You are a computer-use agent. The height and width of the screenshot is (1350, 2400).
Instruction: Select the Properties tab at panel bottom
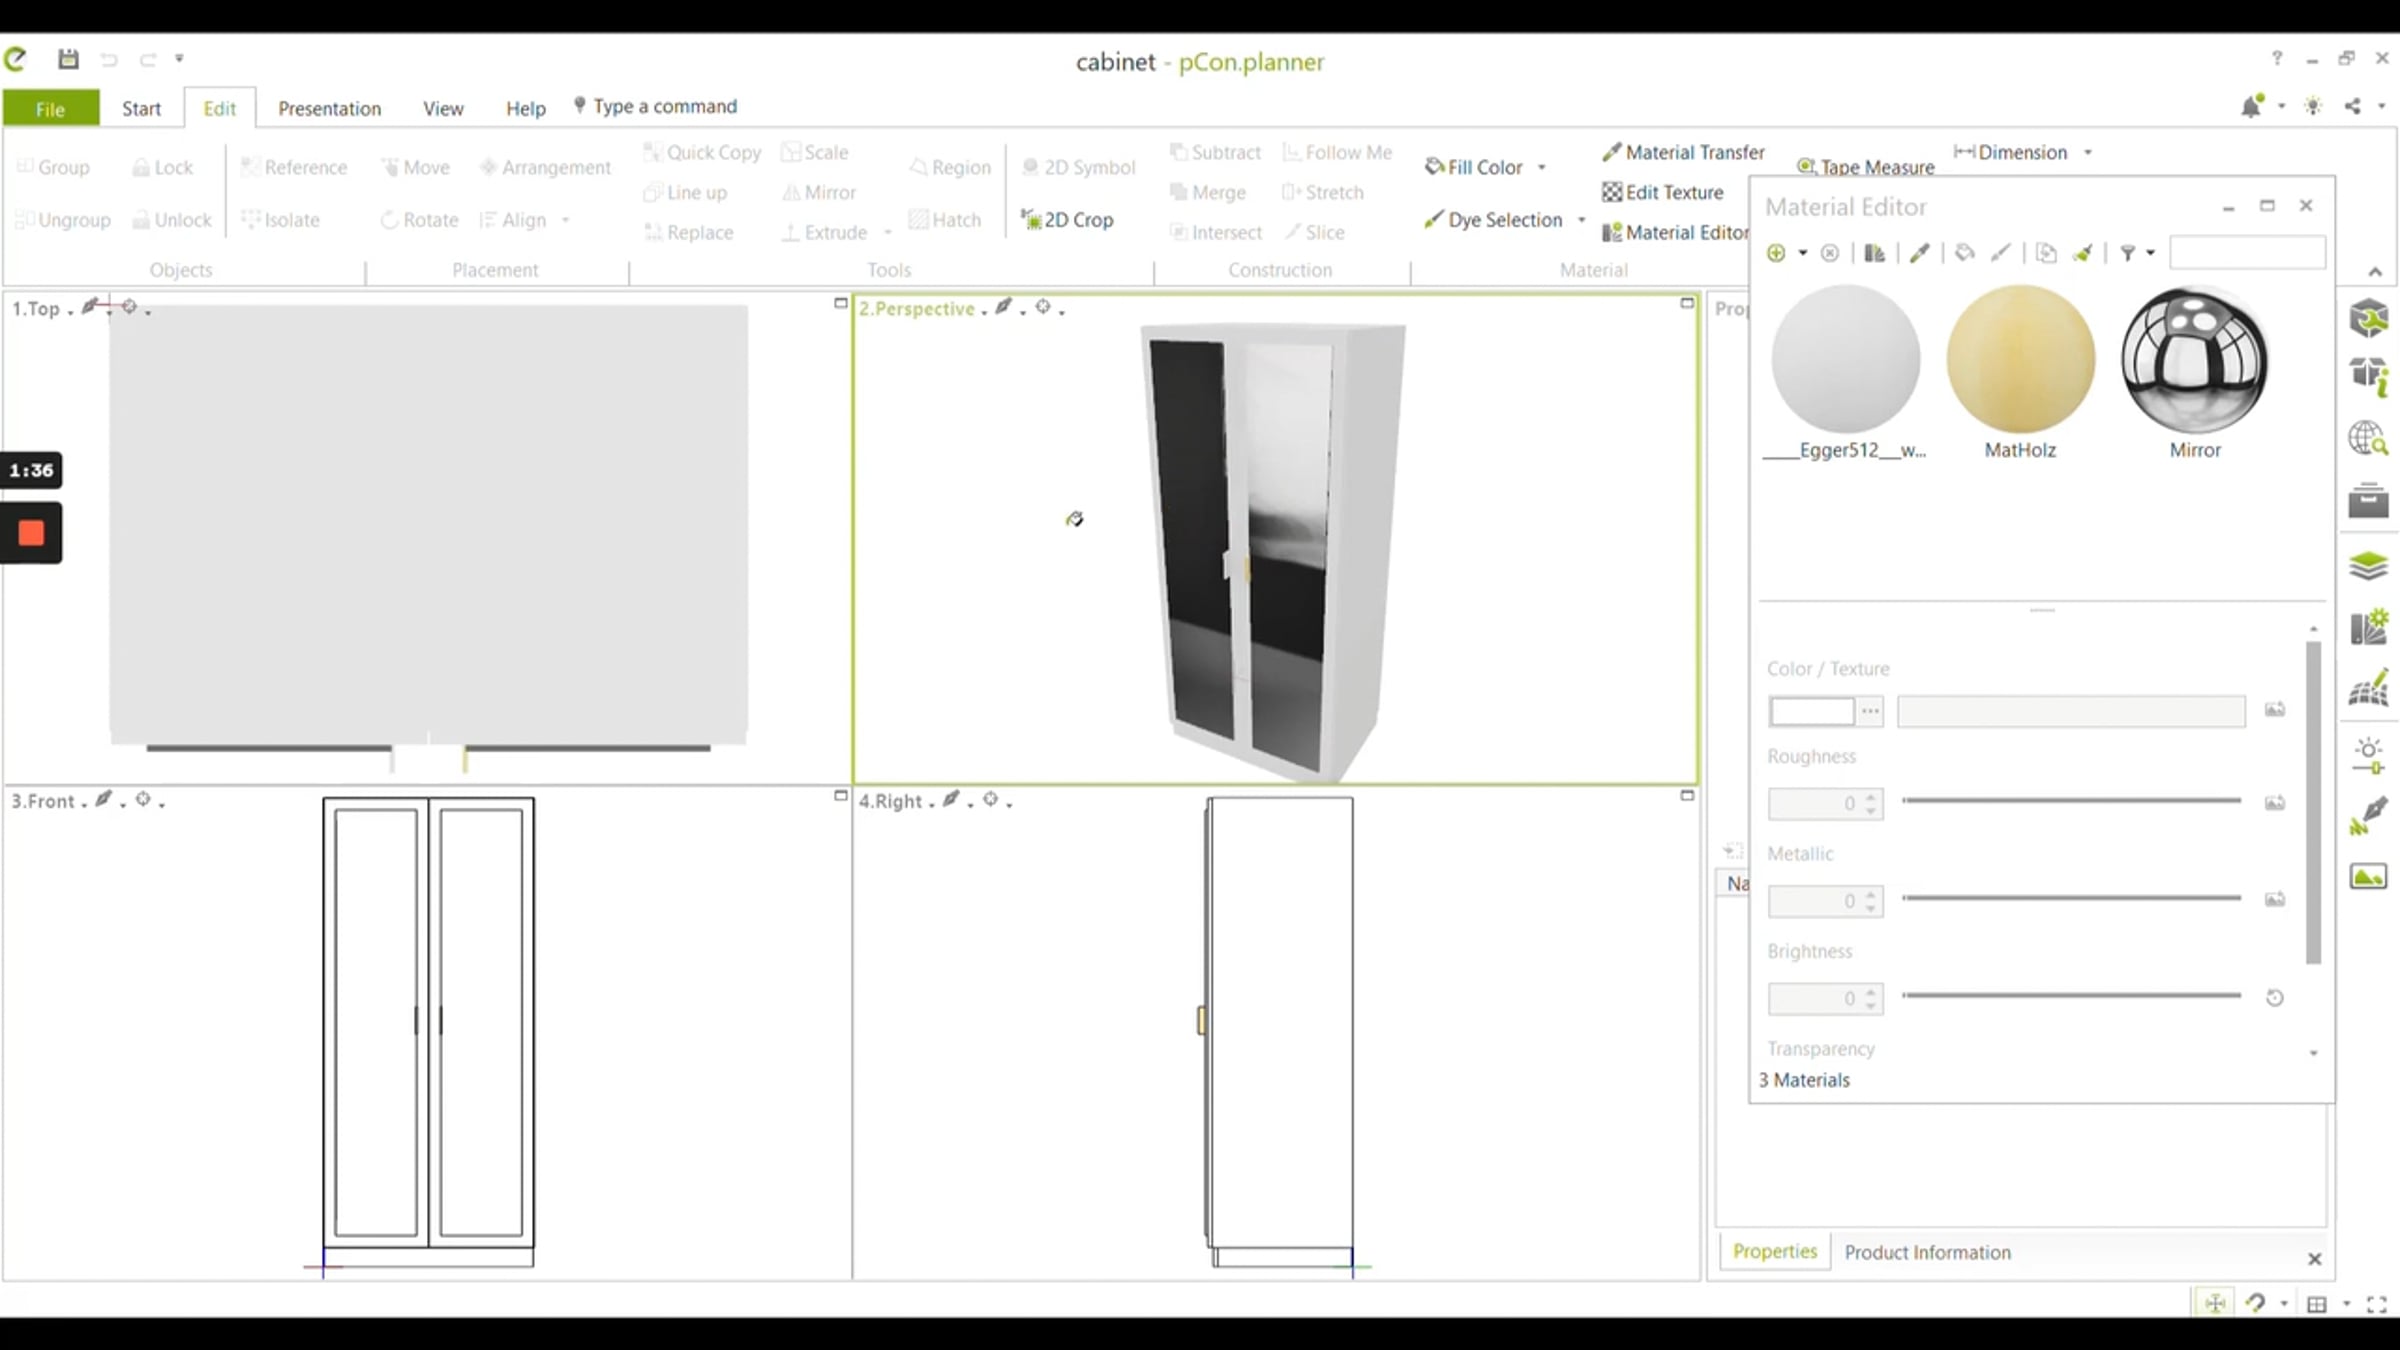coord(1774,1251)
